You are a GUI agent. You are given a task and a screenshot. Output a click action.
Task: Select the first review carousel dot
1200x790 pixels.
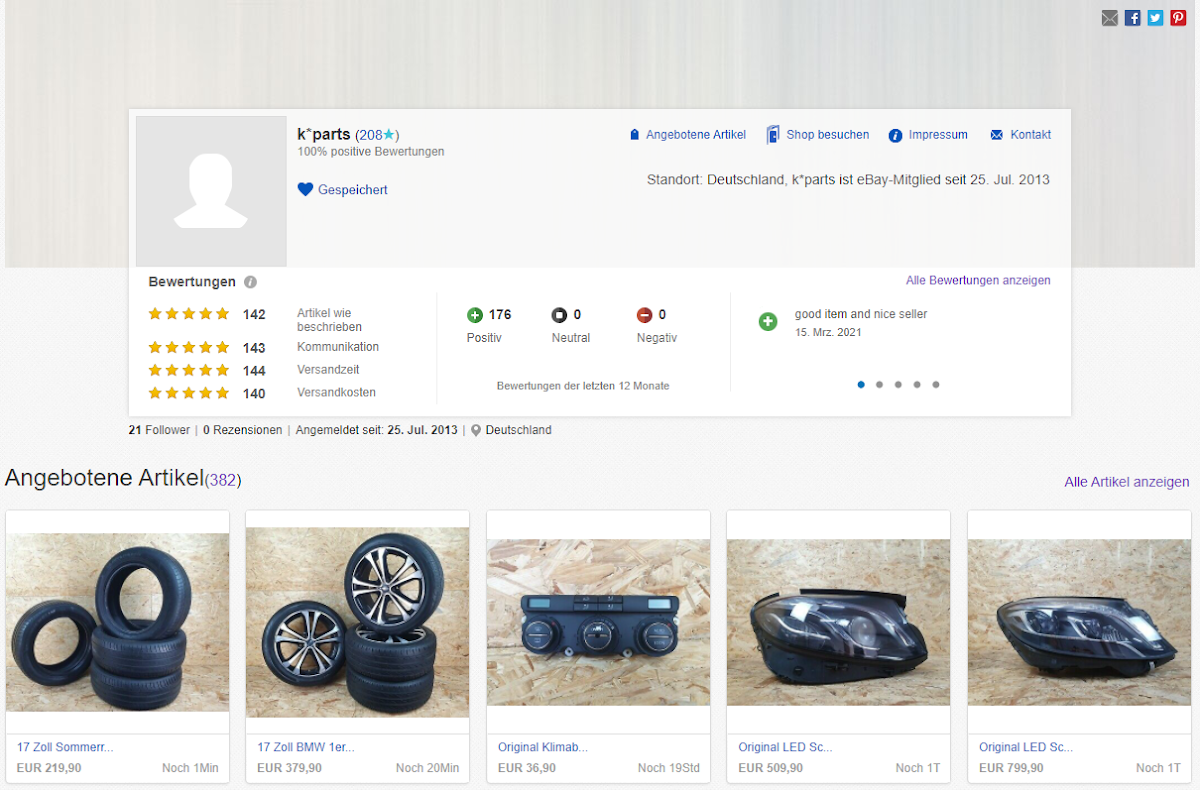point(861,384)
